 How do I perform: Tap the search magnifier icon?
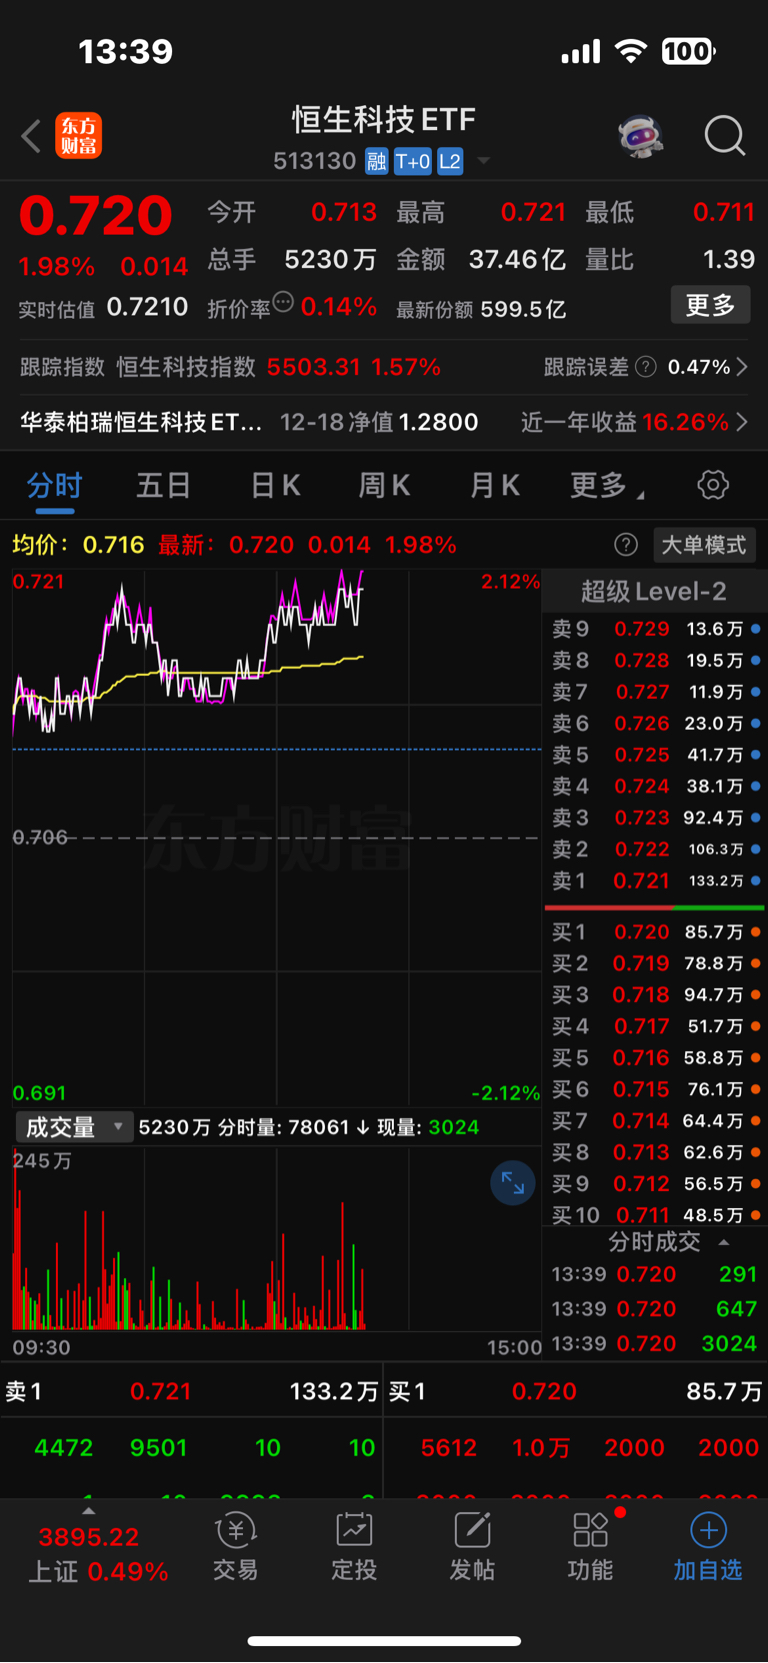pos(725,136)
